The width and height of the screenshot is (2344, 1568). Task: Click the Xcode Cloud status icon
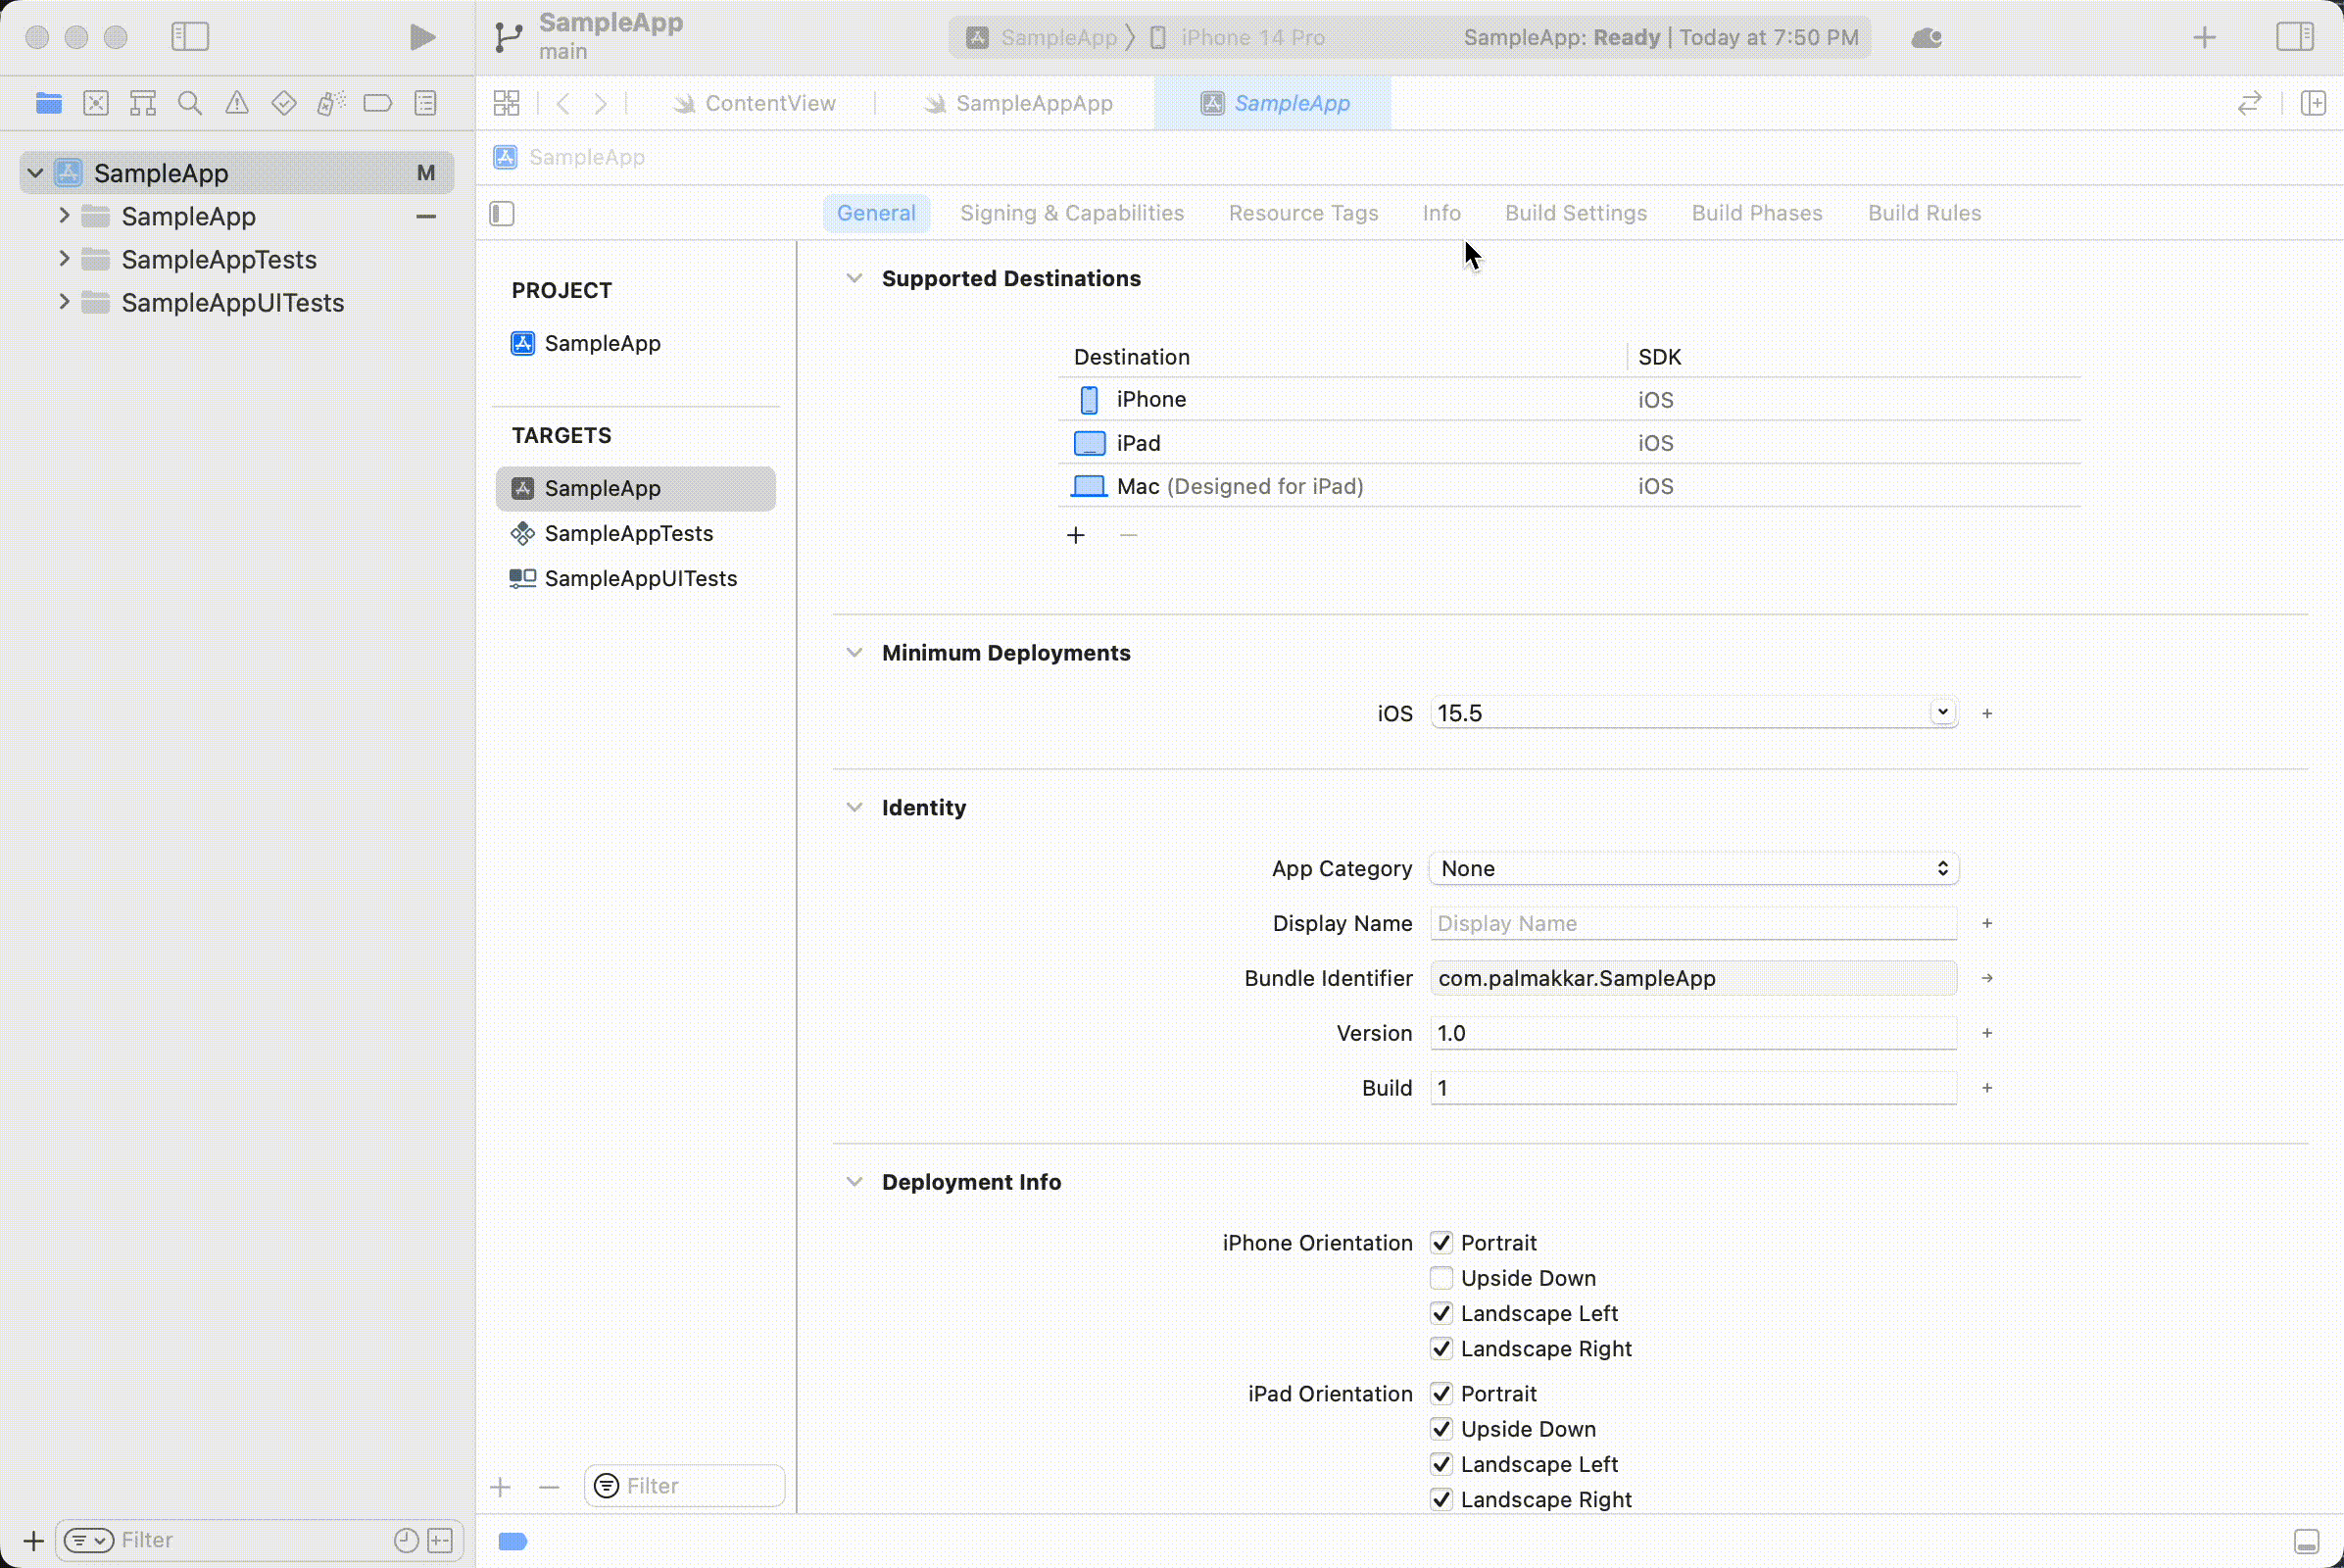[x=1926, y=38]
